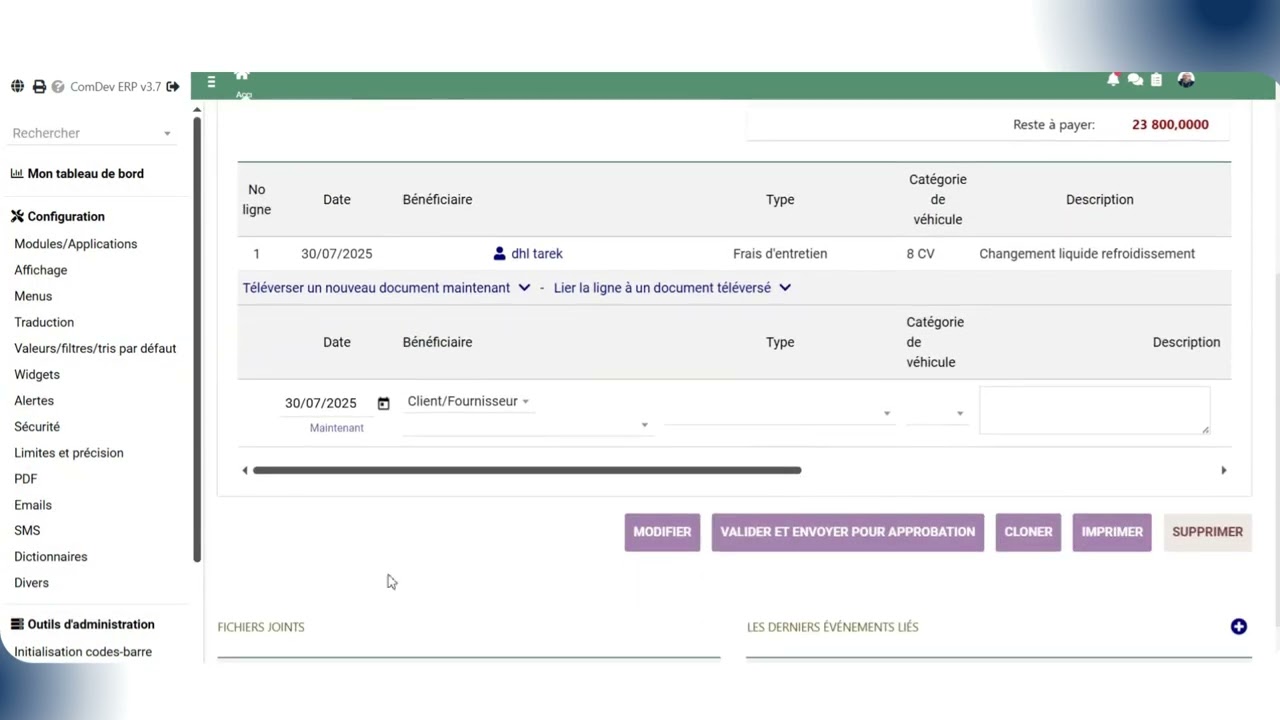Open the dhl tarek beneficiary link
The width and height of the screenshot is (1280, 720).
pos(537,254)
